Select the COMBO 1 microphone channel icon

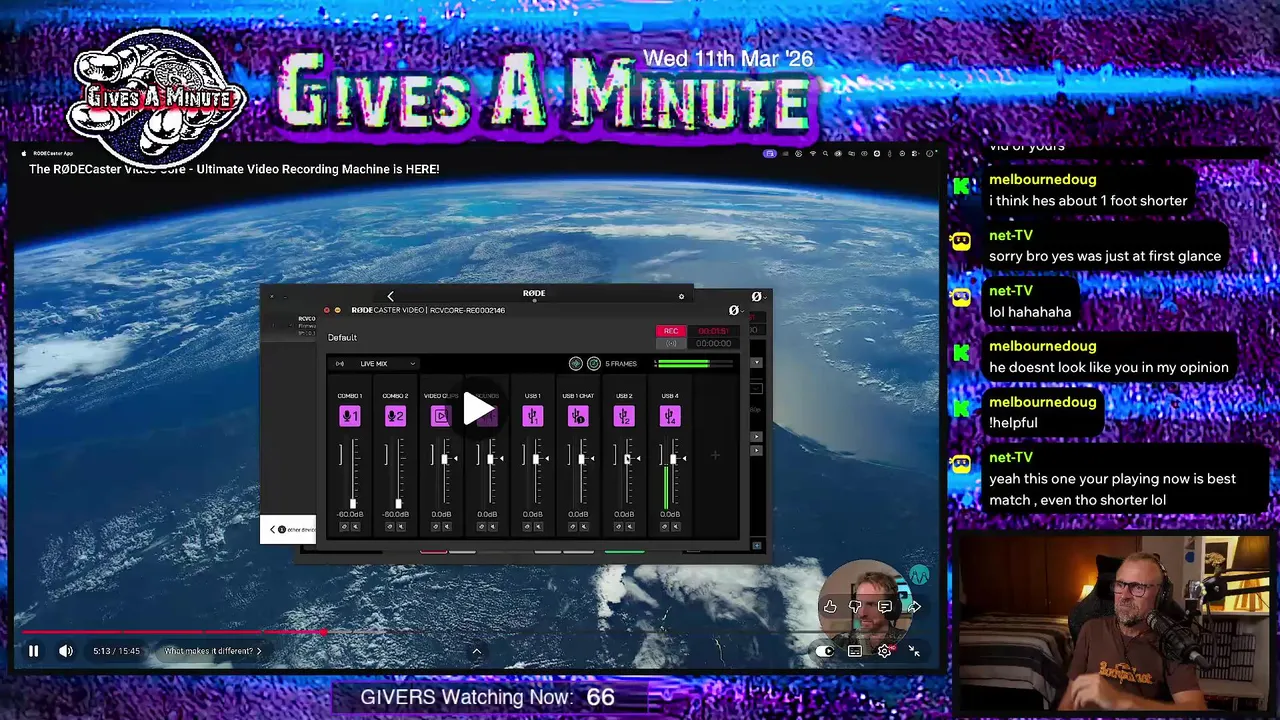349,416
